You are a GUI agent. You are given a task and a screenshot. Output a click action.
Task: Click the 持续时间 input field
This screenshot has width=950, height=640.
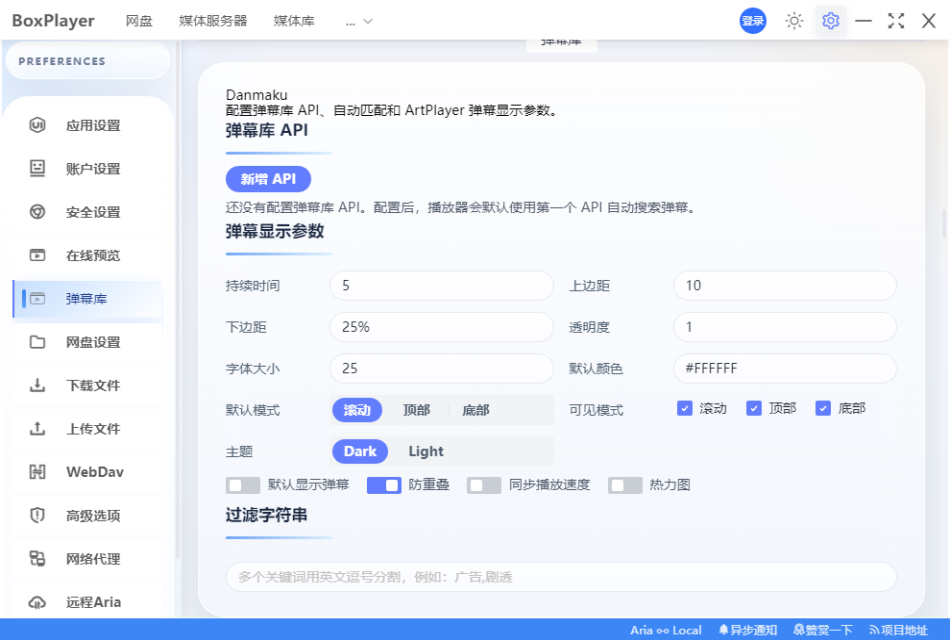point(442,285)
